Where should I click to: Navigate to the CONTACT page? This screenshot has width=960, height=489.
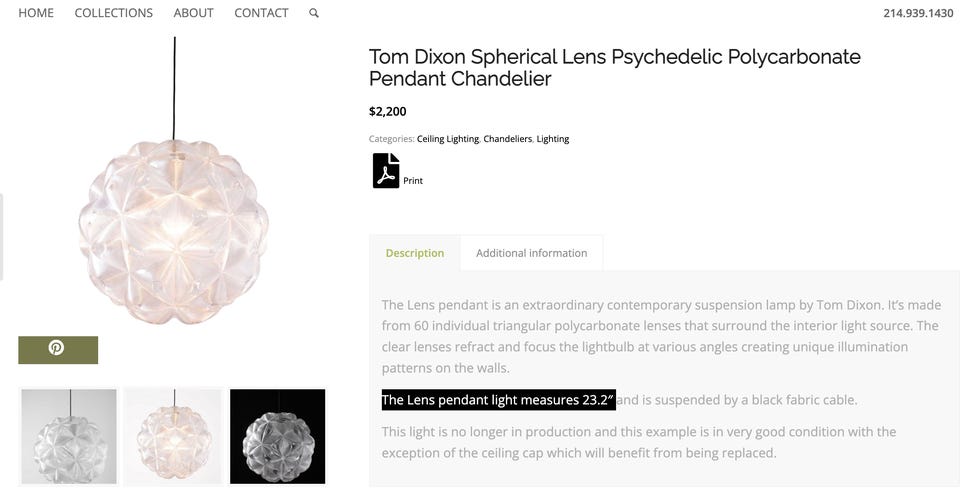pyautogui.click(x=261, y=13)
